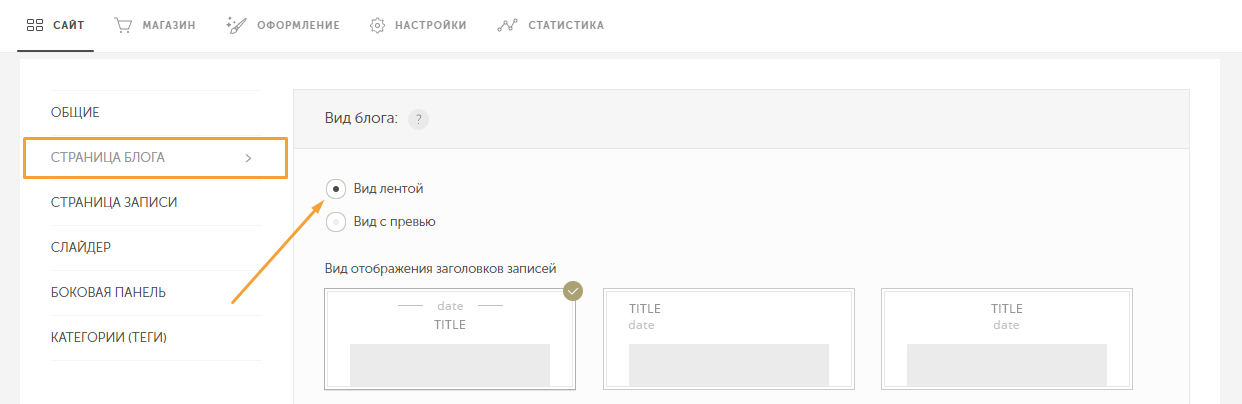
Task: Choose left-aligned title layout thumbnail
Action: point(728,339)
